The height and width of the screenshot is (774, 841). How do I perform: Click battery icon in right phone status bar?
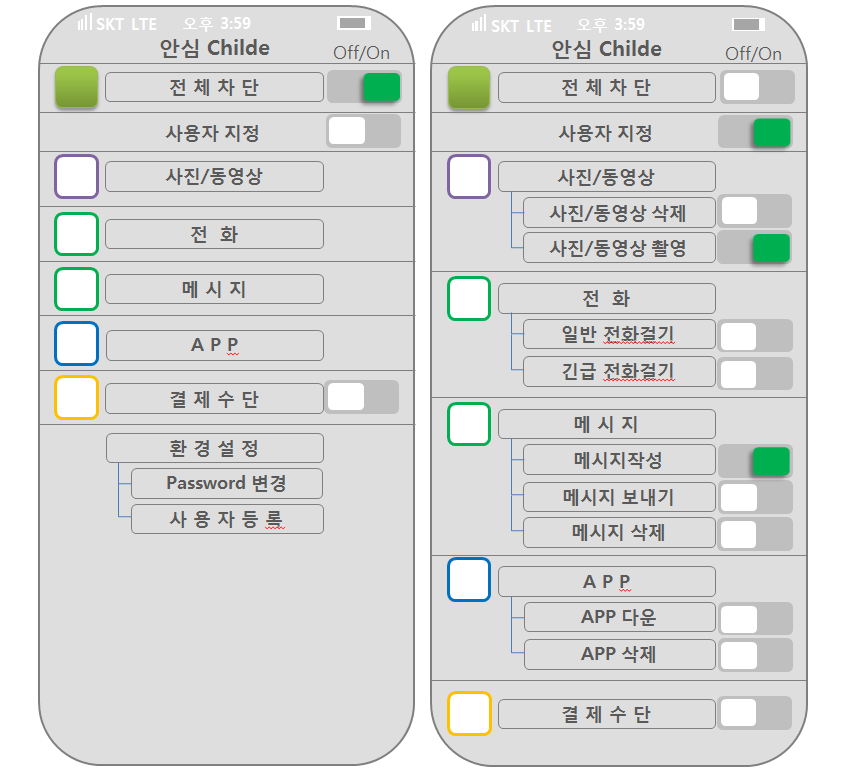(x=747, y=24)
